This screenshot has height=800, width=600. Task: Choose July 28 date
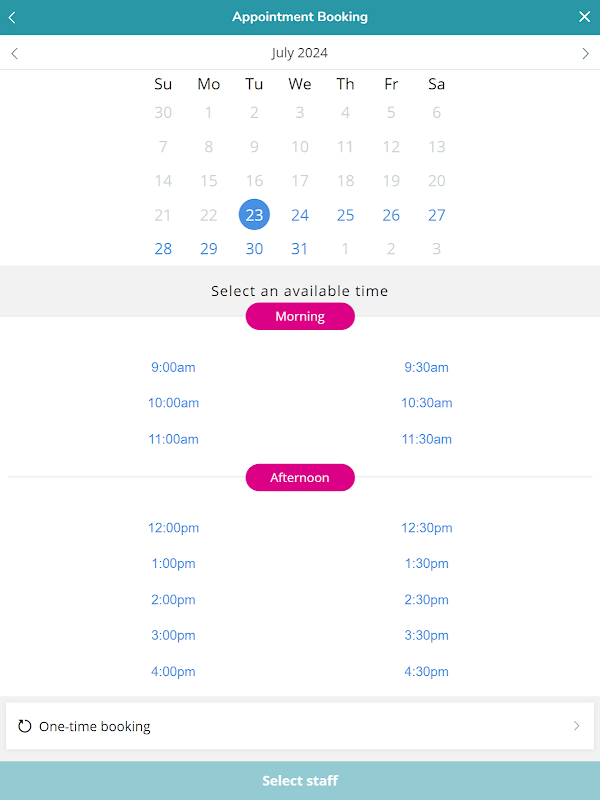163,249
